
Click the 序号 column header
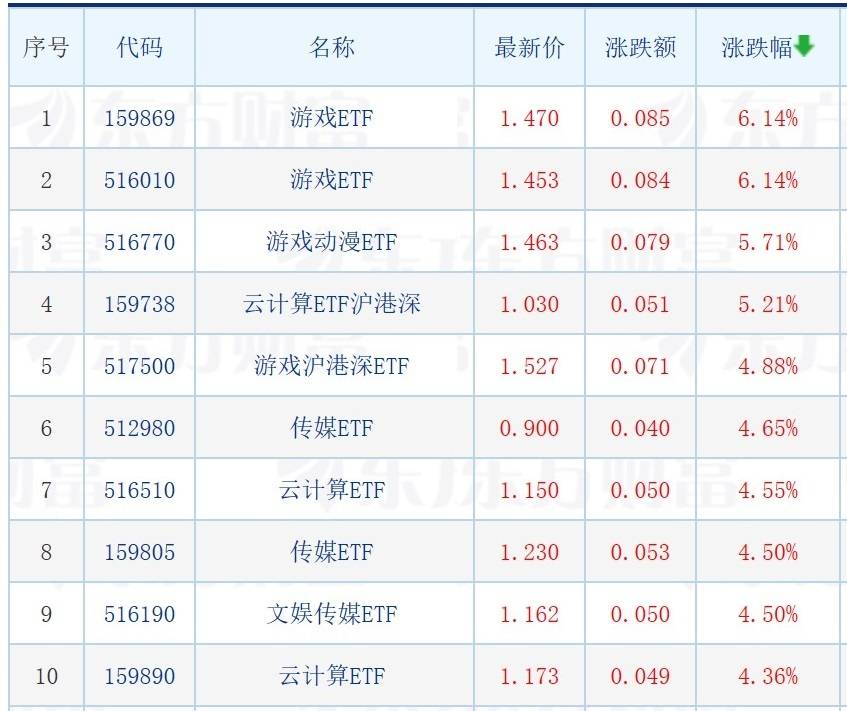(x=46, y=48)
